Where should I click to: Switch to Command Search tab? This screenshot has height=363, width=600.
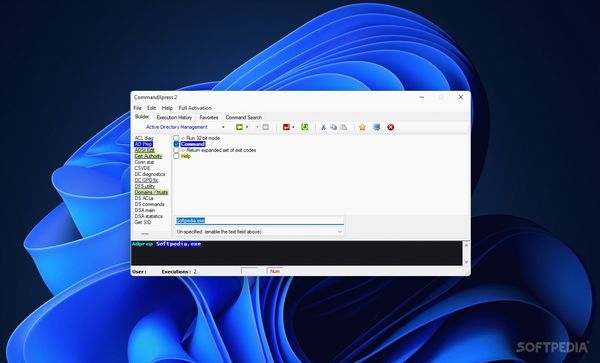pyautogui.click(x=244, y=117)
